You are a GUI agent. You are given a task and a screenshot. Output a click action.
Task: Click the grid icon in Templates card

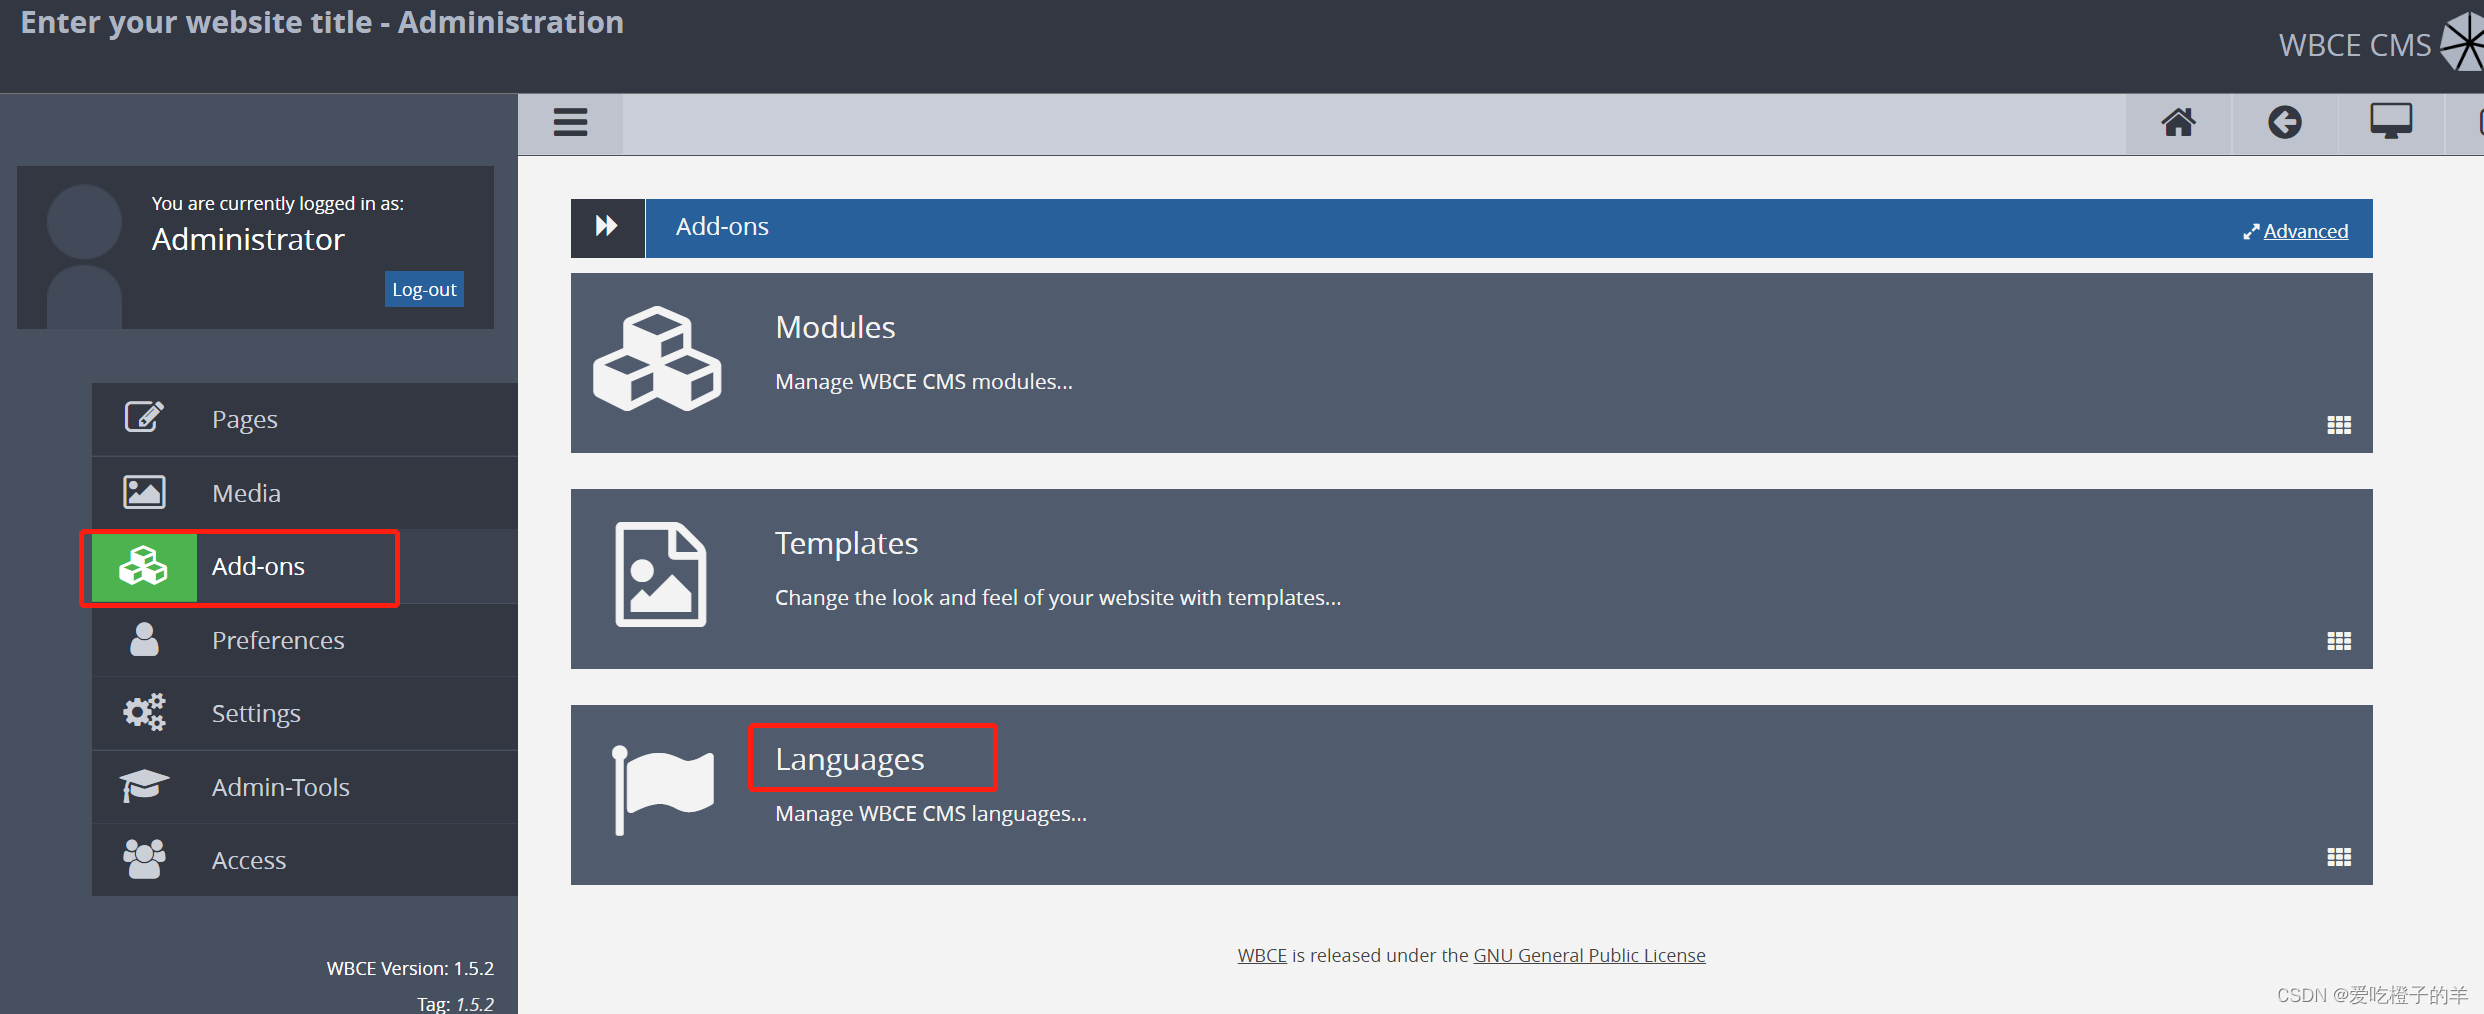2339,641
